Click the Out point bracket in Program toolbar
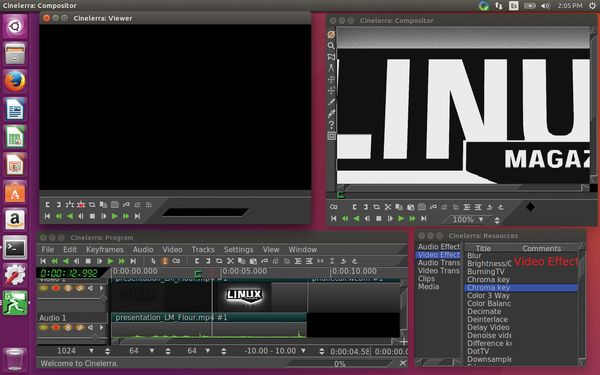The image size is (600, 375). [x=208, y=261]
